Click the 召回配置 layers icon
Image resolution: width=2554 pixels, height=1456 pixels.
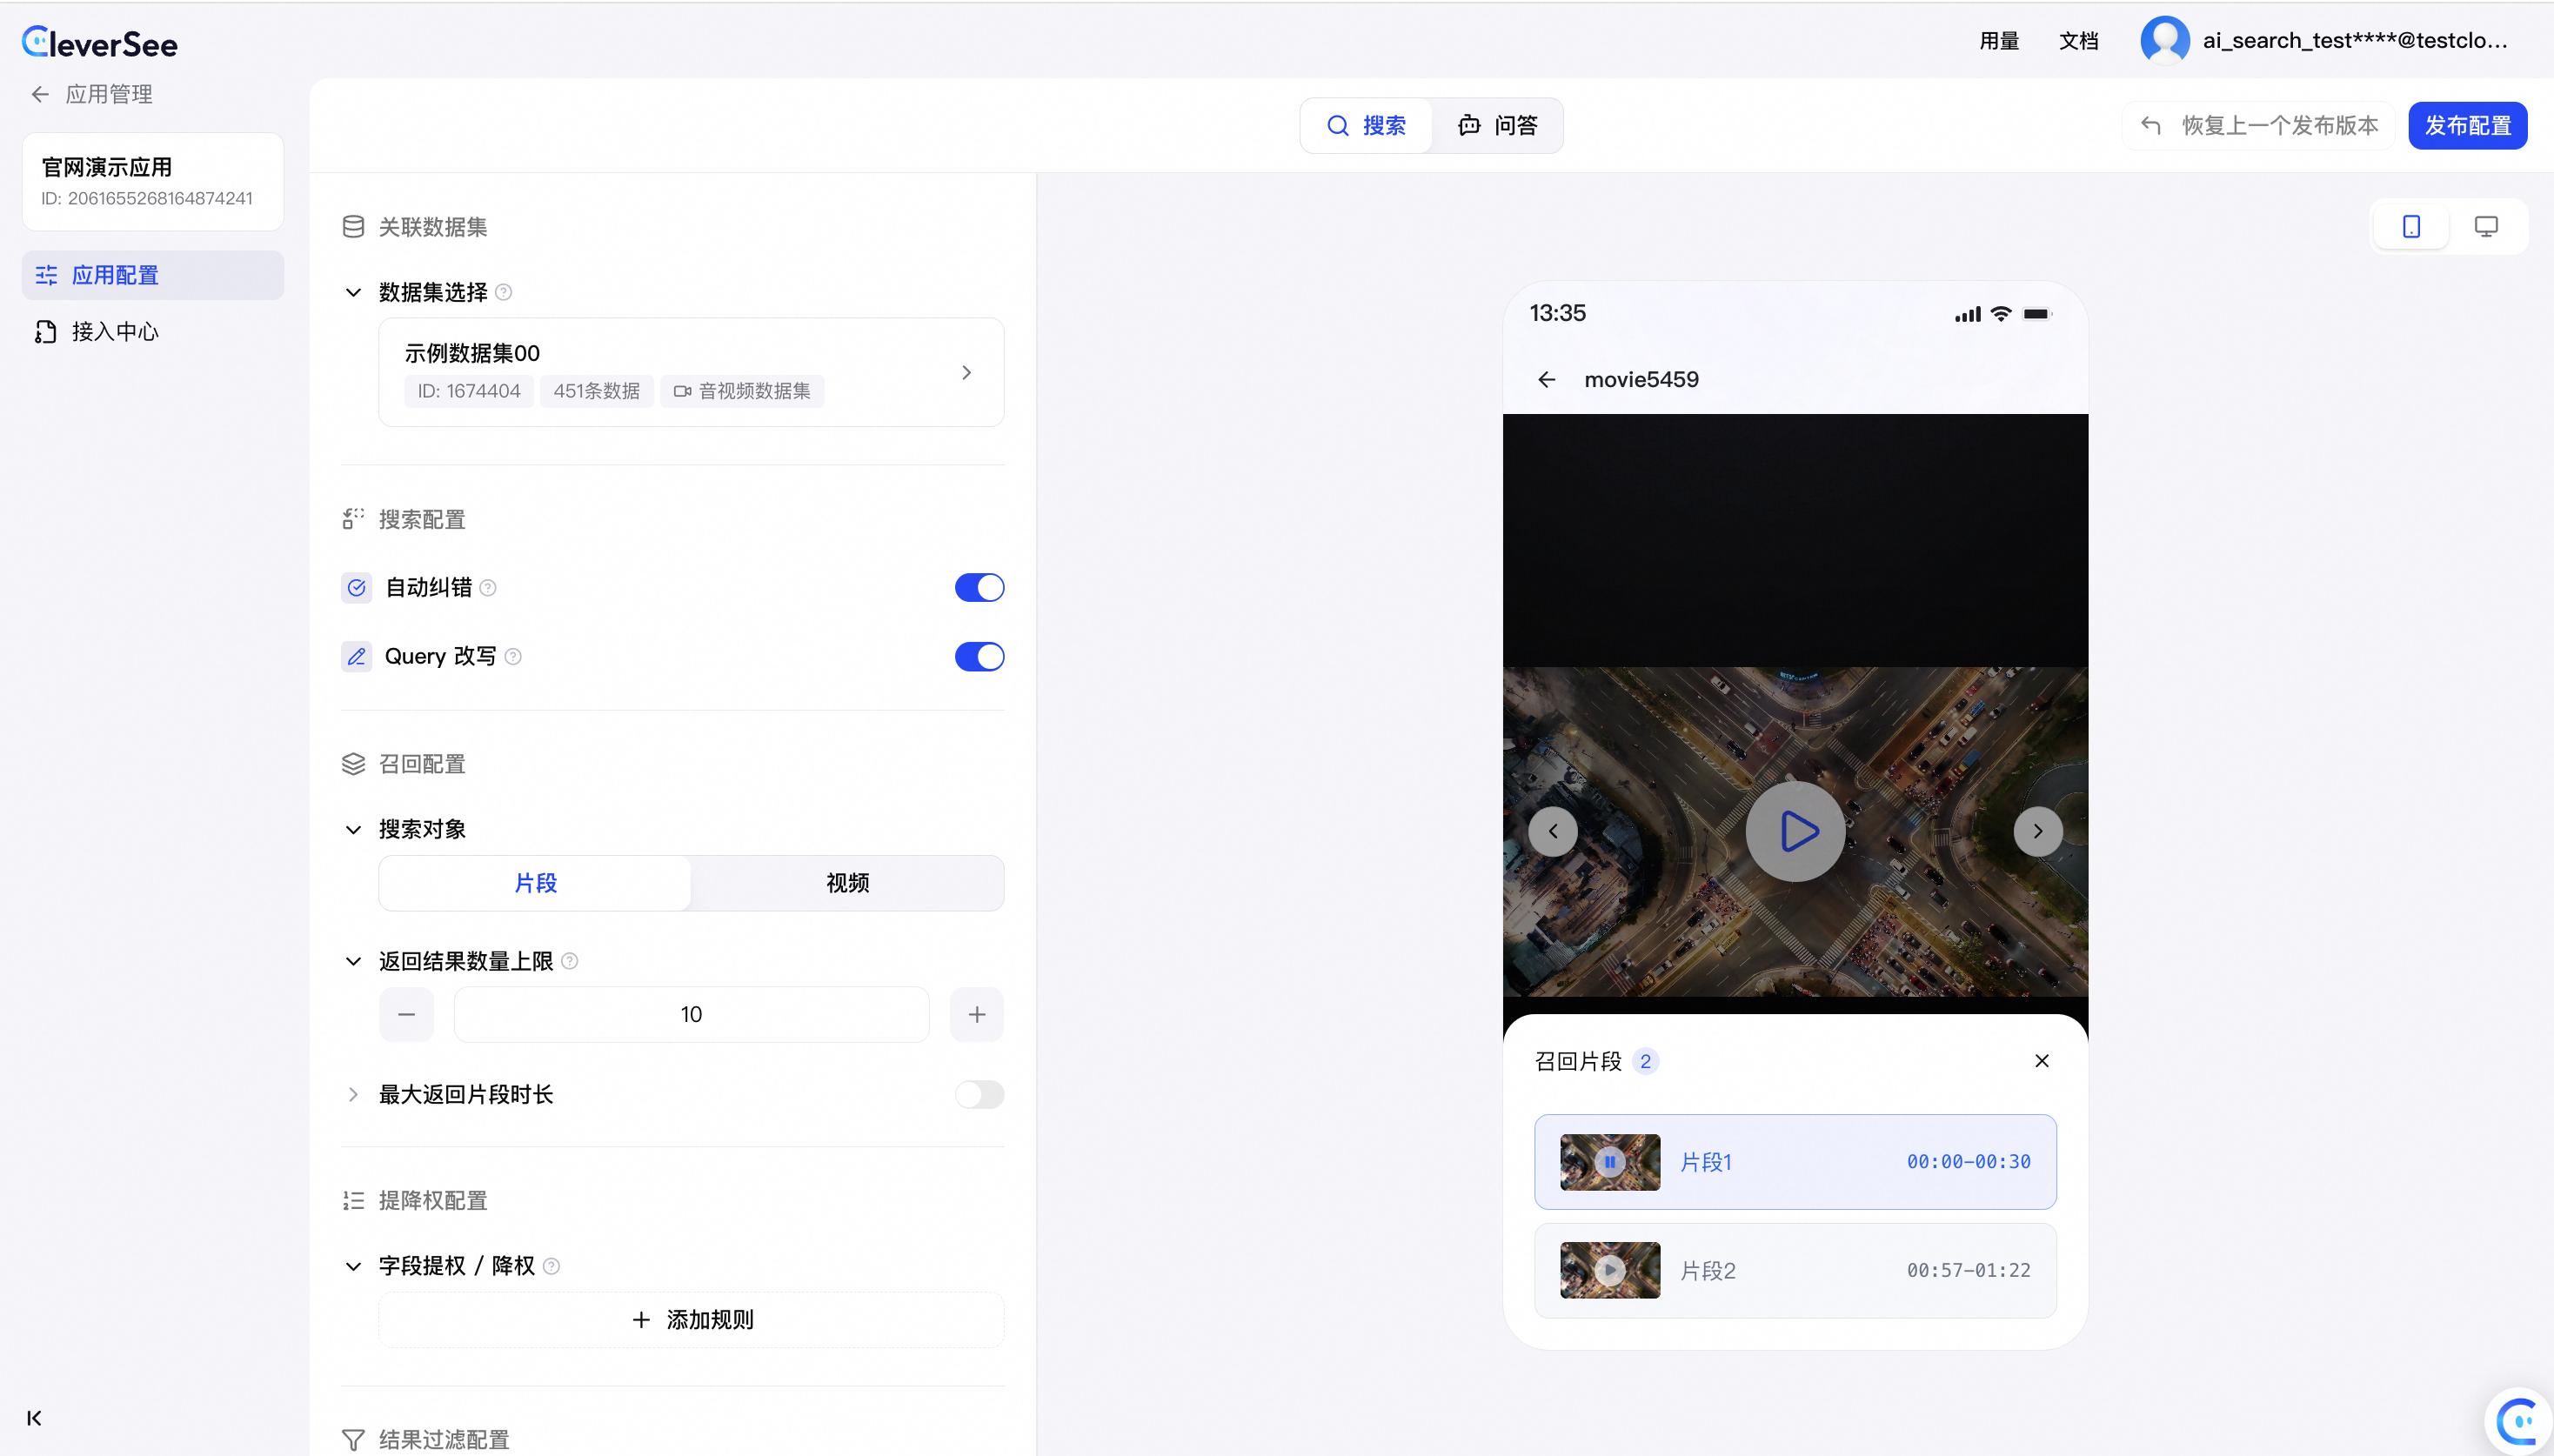[x=353, y=764]
